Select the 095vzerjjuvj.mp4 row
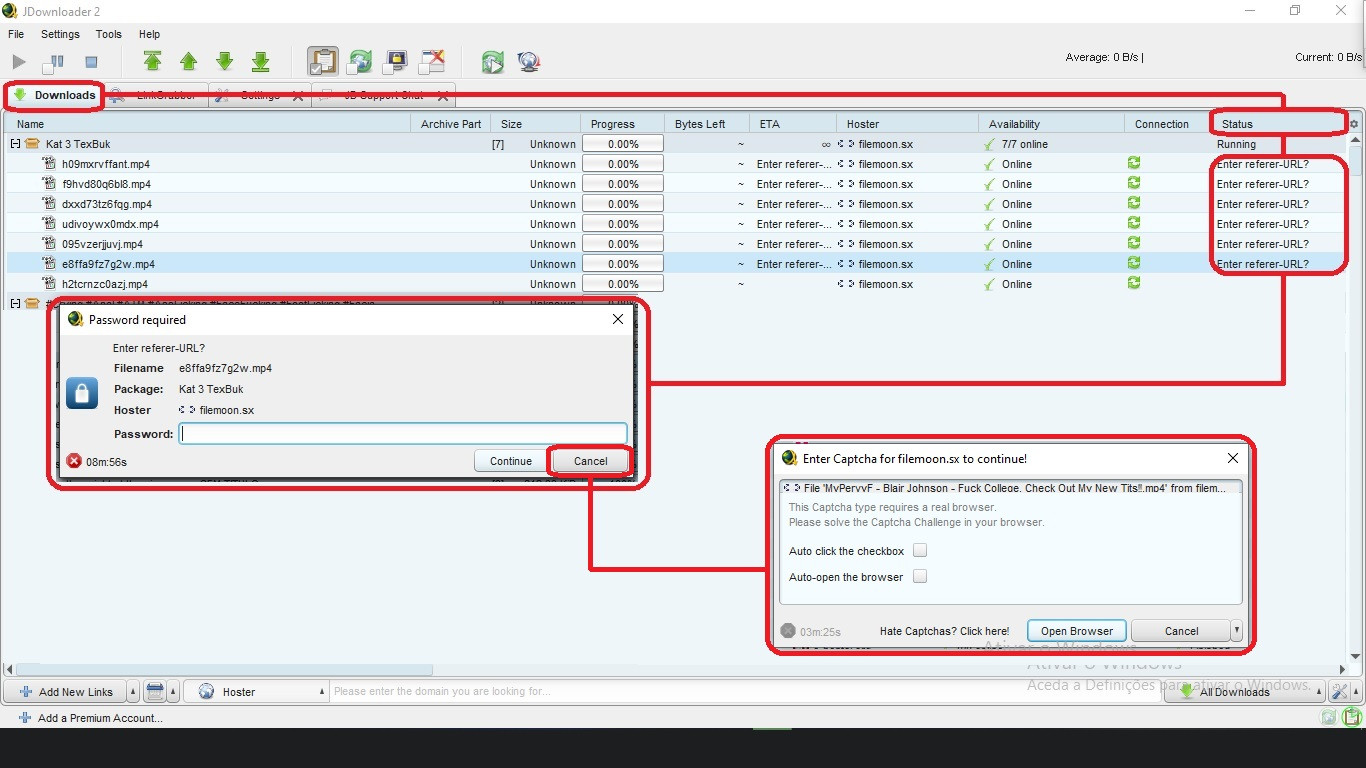1366x768 pixels. [x=676, y=244]
